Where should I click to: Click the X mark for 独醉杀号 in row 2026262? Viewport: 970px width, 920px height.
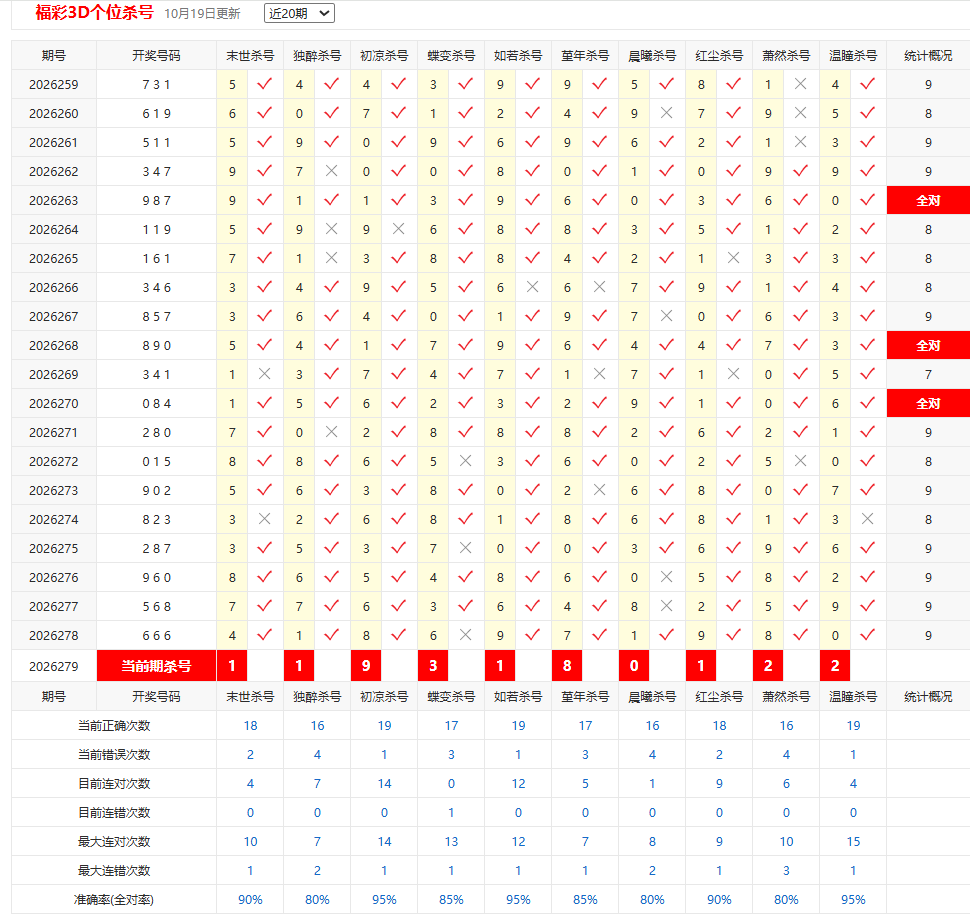pos(332,171)
